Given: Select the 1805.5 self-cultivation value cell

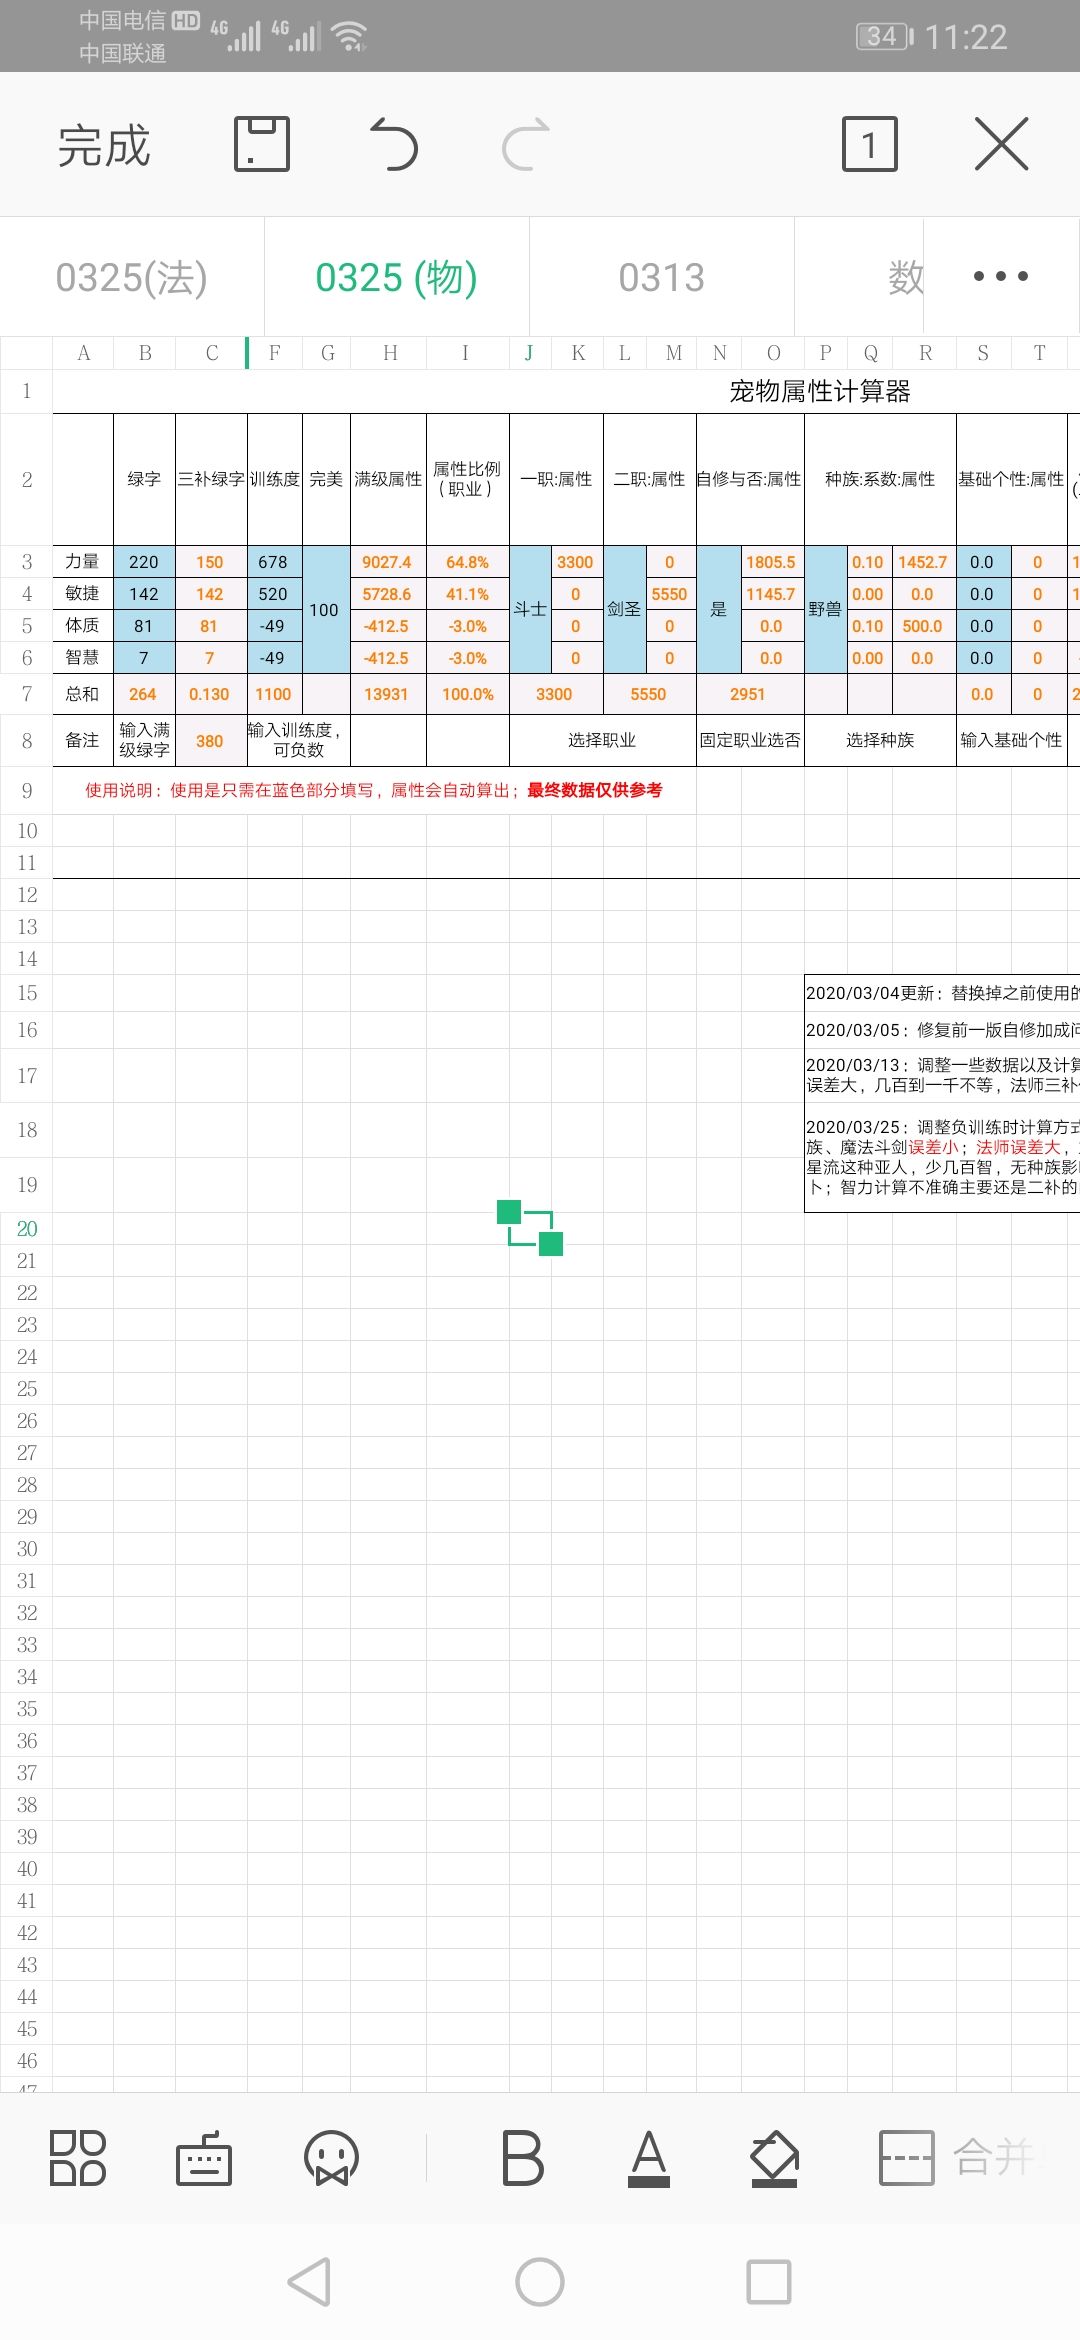Looking at the screenshot, I should (772, 562).
